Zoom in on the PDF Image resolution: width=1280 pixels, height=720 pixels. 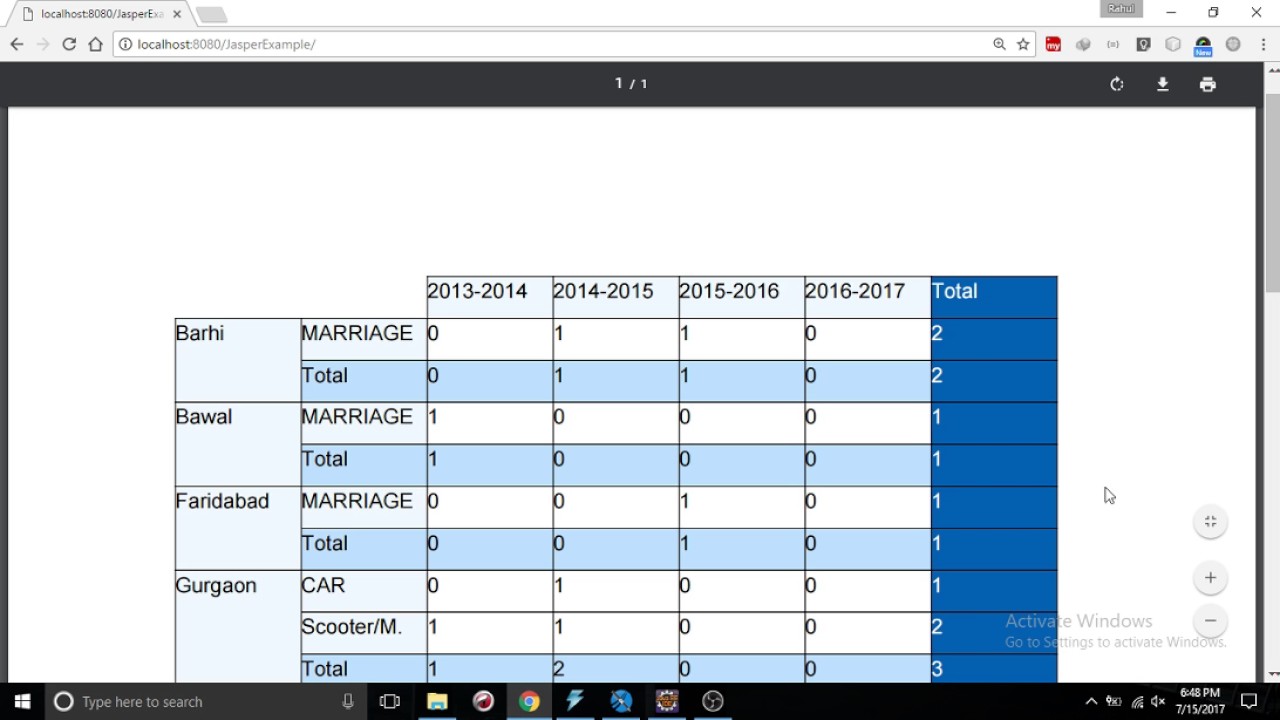click(1210, 577)
